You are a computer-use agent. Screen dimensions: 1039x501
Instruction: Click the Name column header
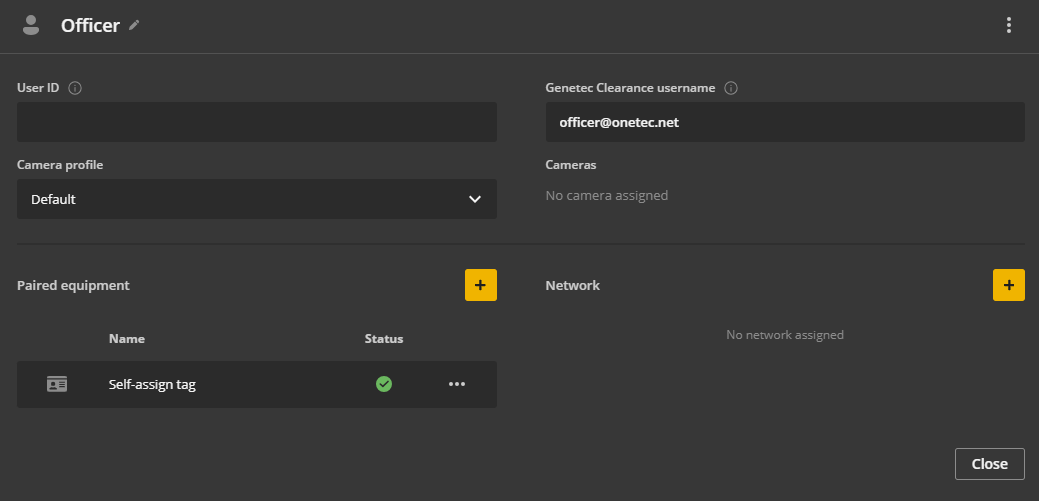point(127,339)
